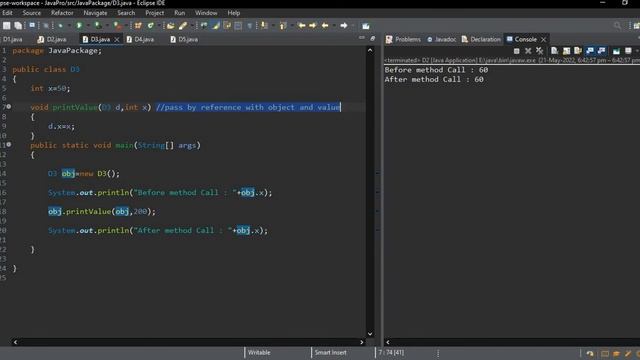Click the Open Type folder icon
Viewport: 640px width, 360px height.
tap(171, 26)
